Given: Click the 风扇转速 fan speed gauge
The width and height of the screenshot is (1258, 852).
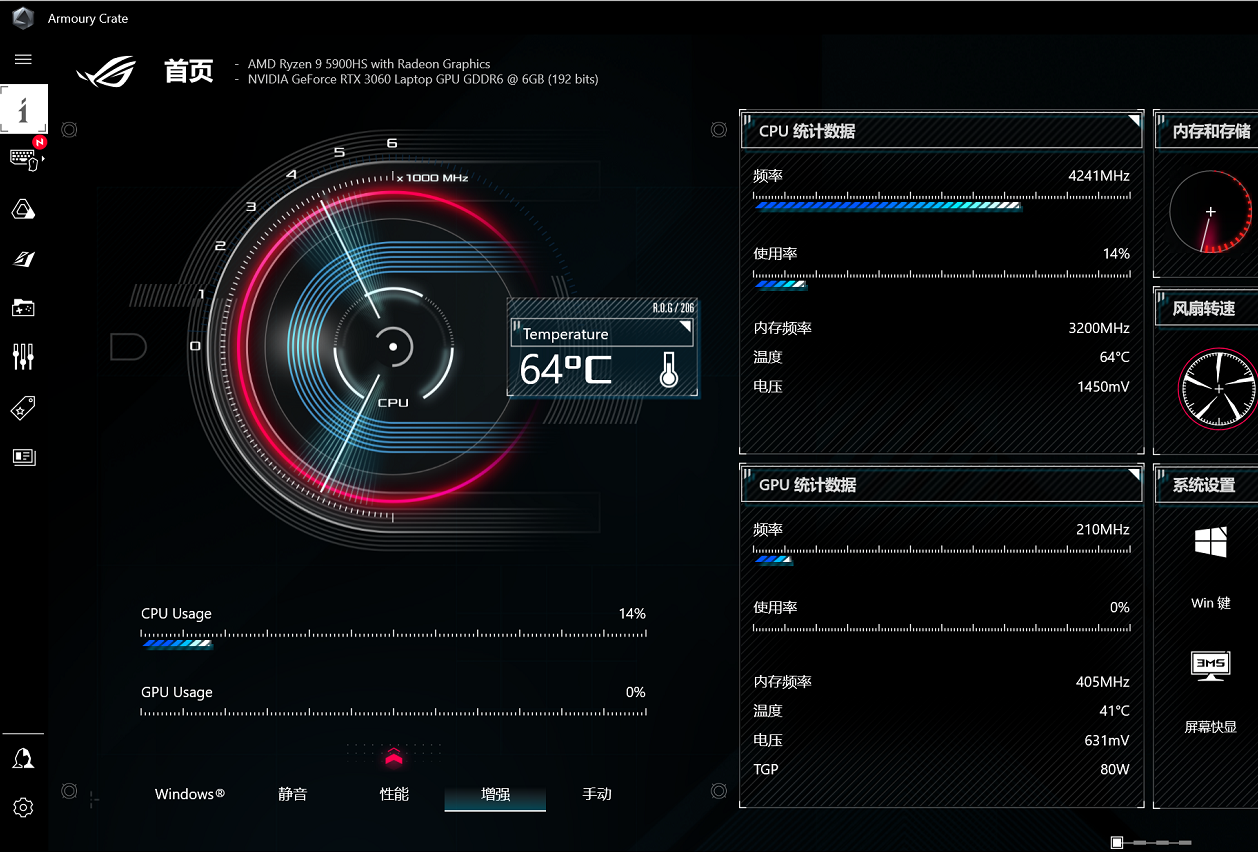Looking at the screenshot, I should click(x=1217, y=388).
